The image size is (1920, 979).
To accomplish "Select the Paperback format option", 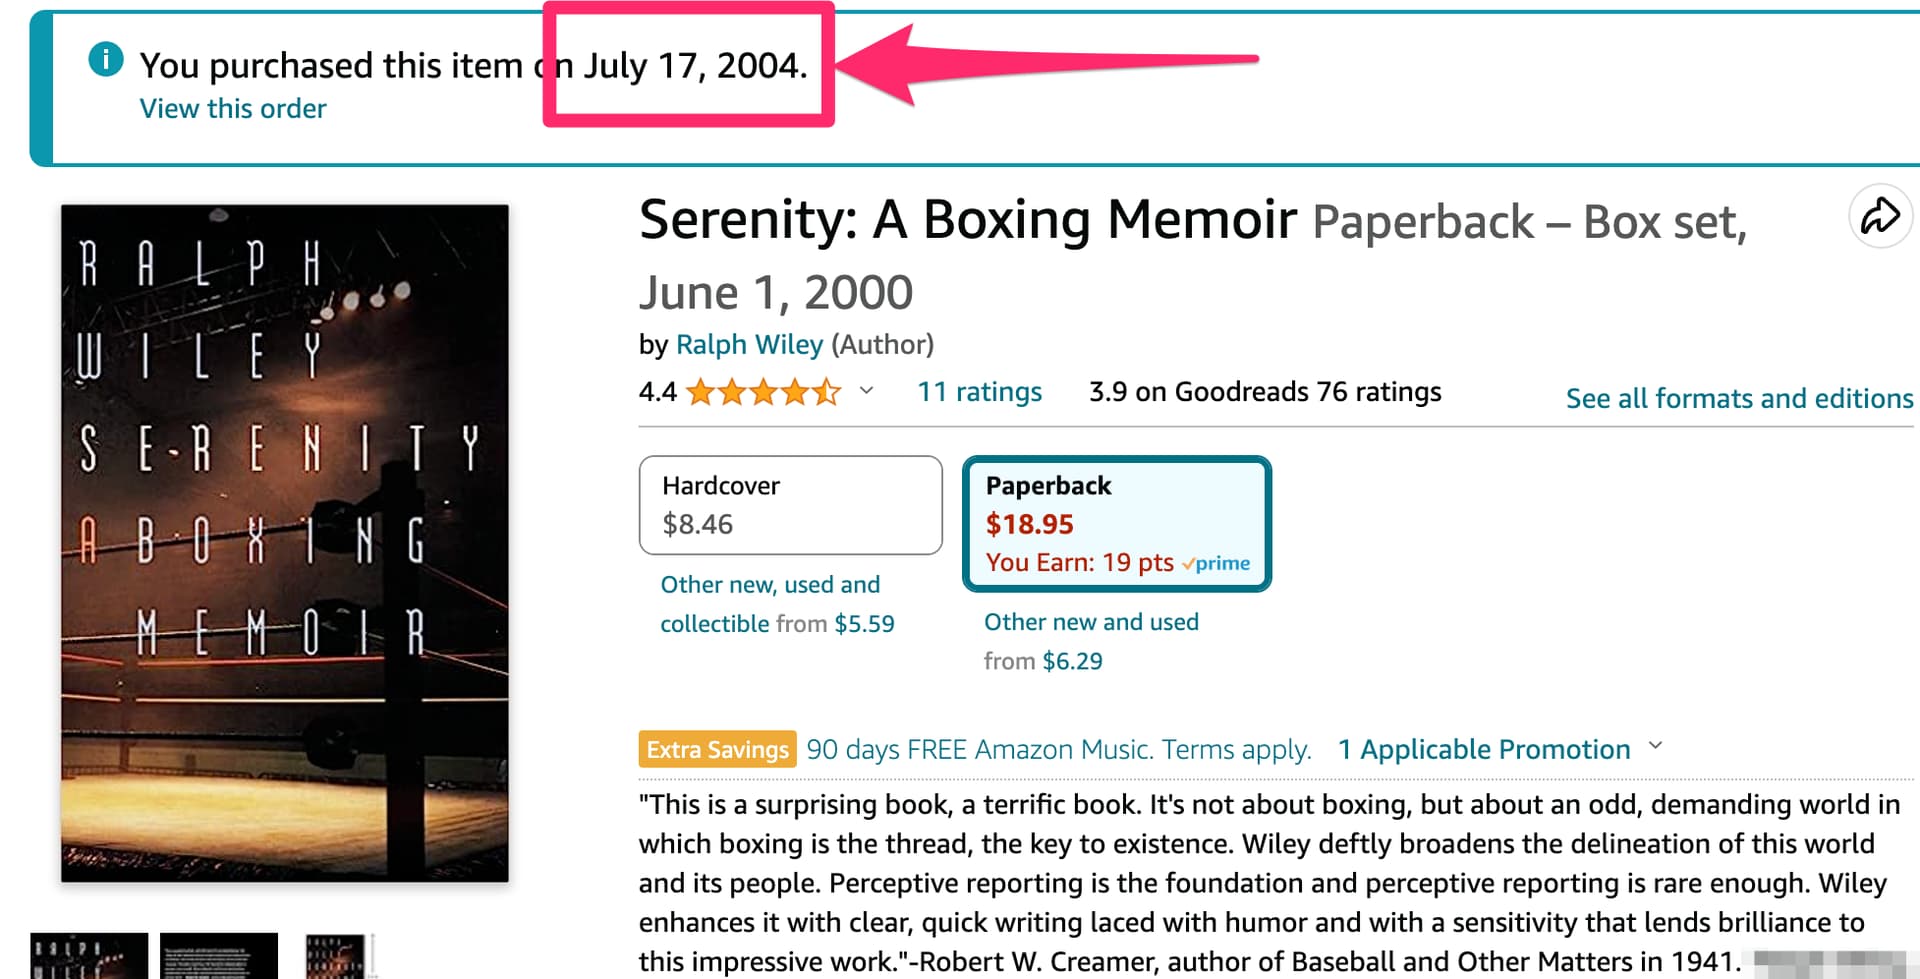I will [1116, 523].
